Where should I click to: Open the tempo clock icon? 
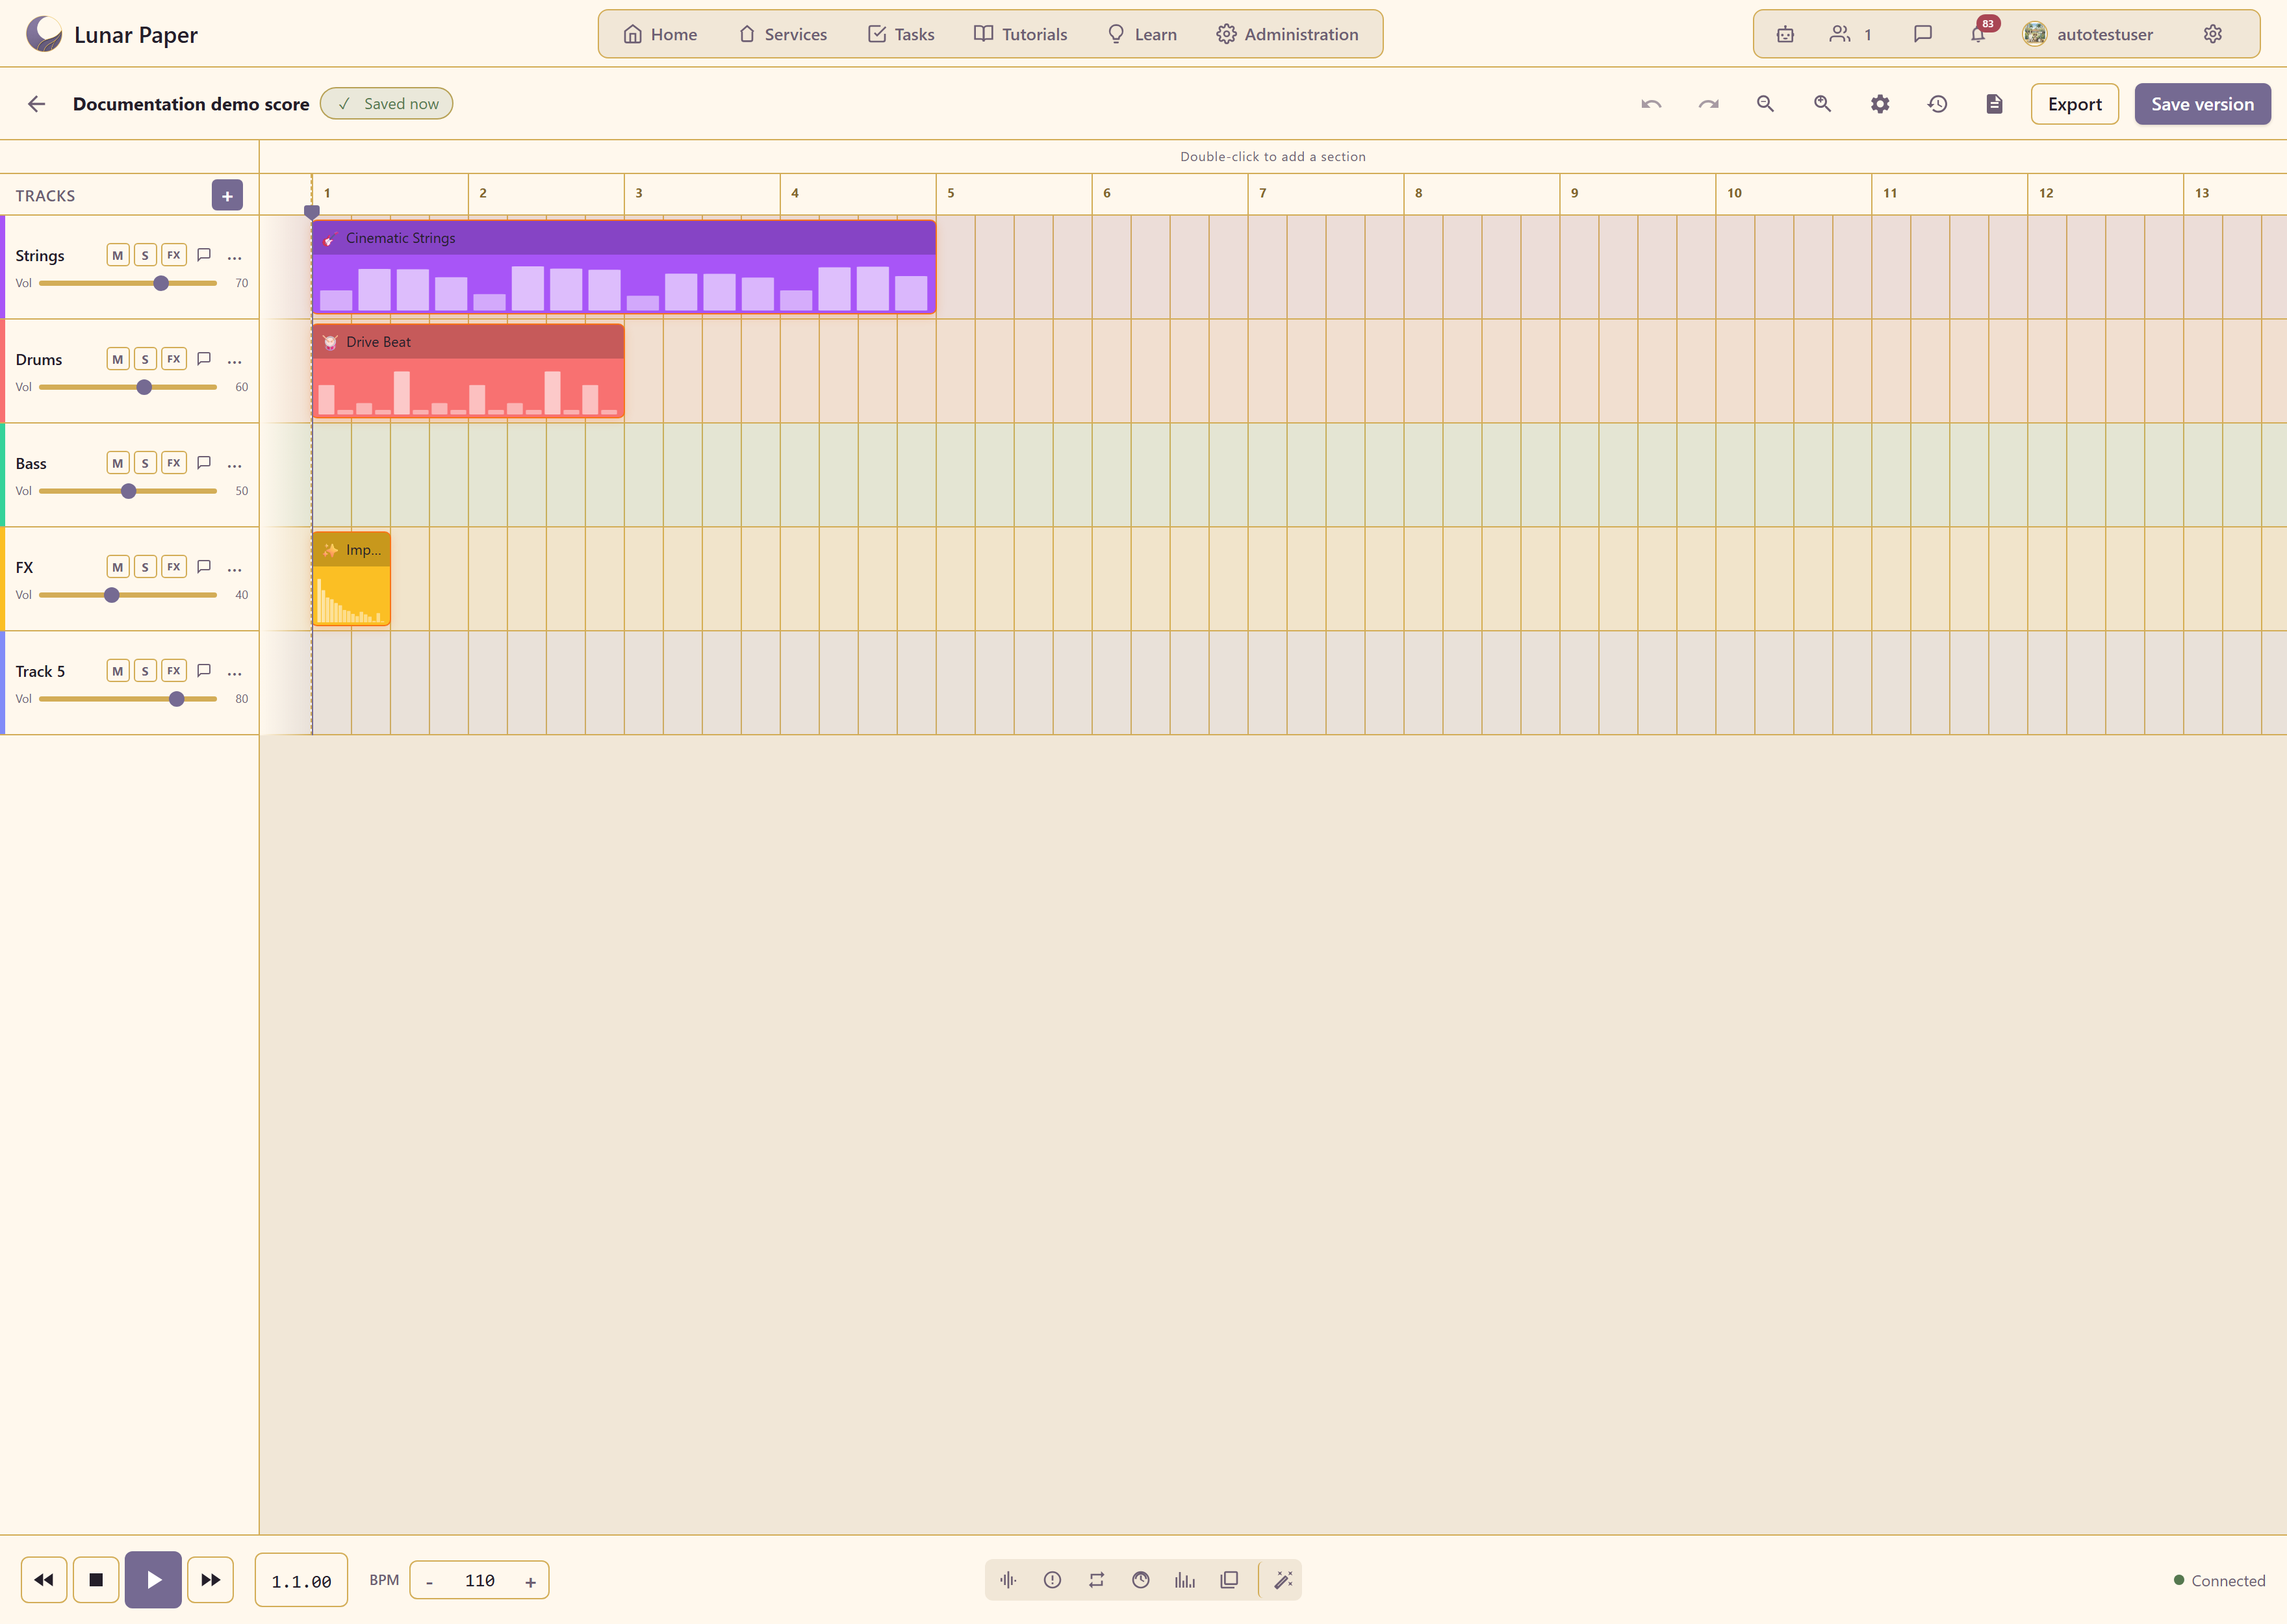1141,1580
